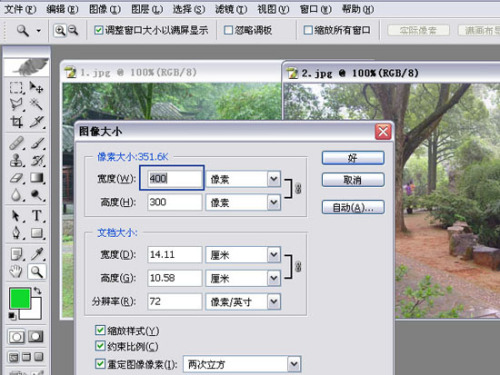Select the Hand tool
This screenshot has width=500, height=375.
(16, 272)
